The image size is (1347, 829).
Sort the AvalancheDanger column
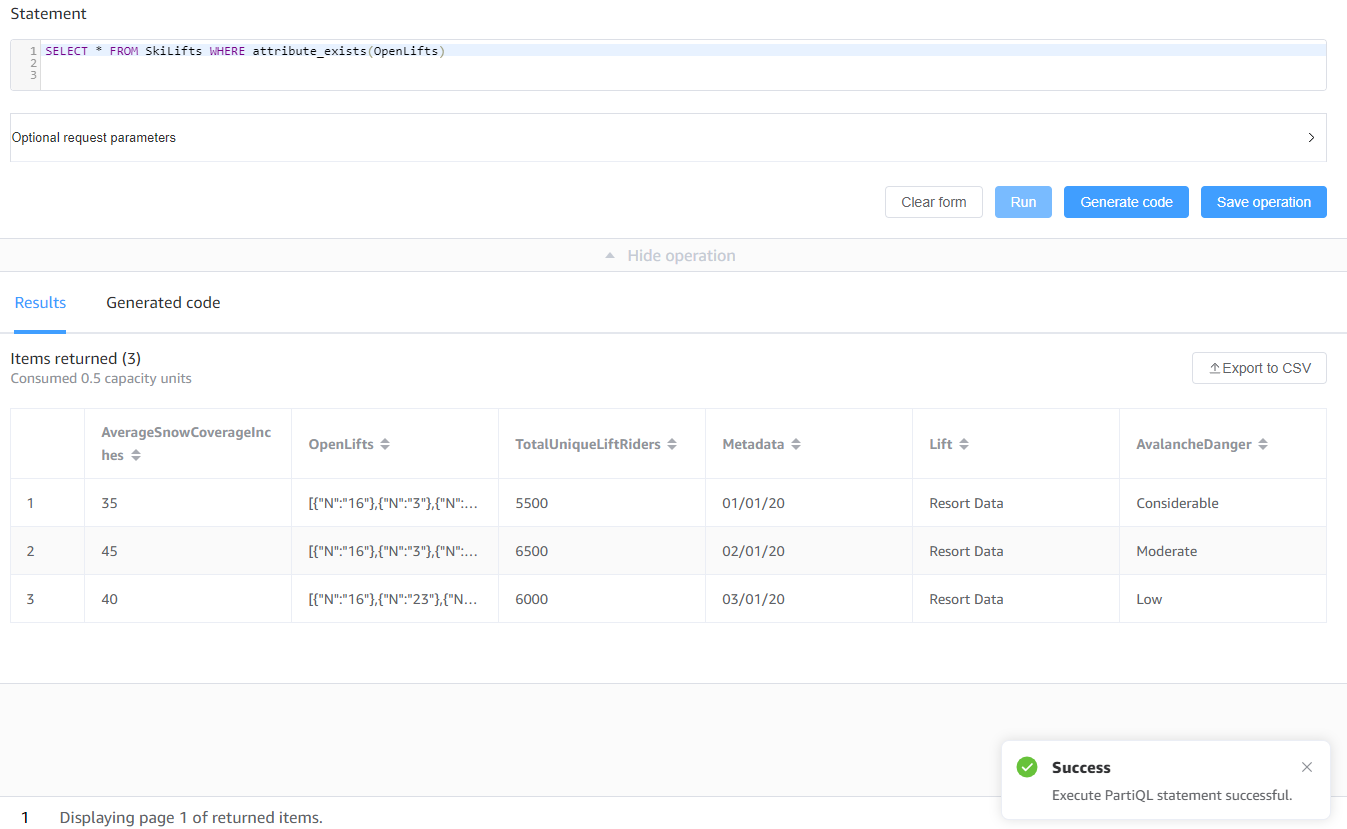coord(1260,444)
